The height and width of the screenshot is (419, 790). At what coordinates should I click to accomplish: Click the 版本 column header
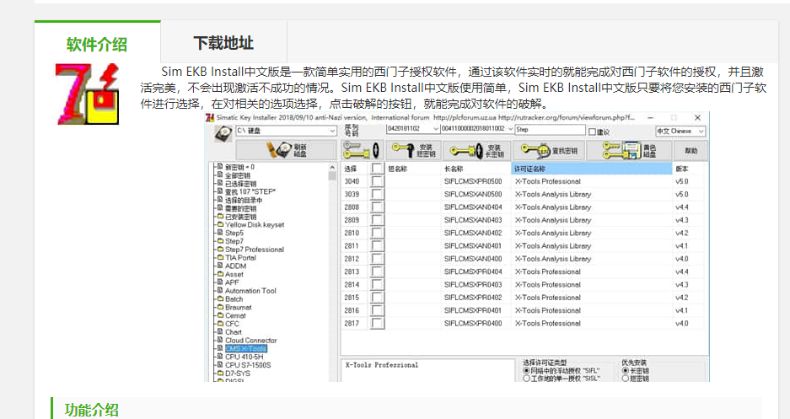(689, 168)
